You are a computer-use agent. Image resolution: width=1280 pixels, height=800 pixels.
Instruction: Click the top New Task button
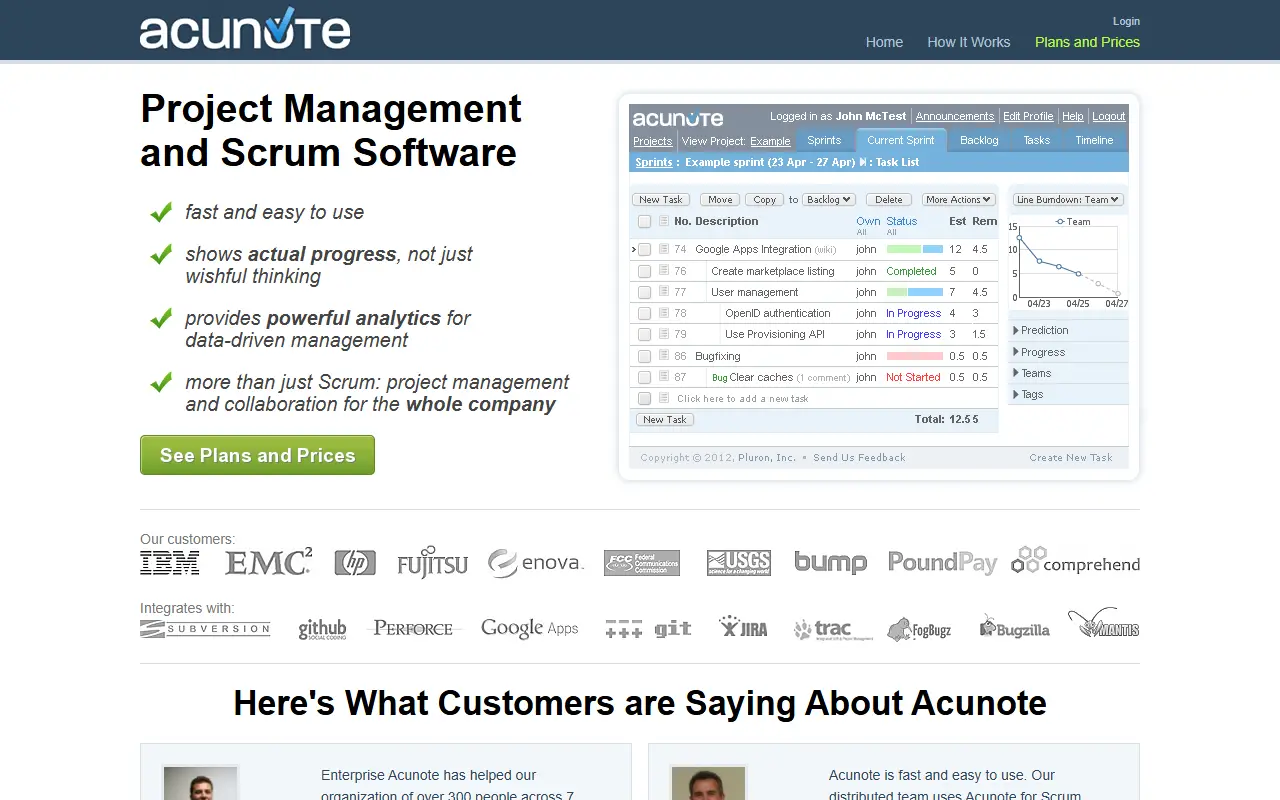(x=661, y=200)
